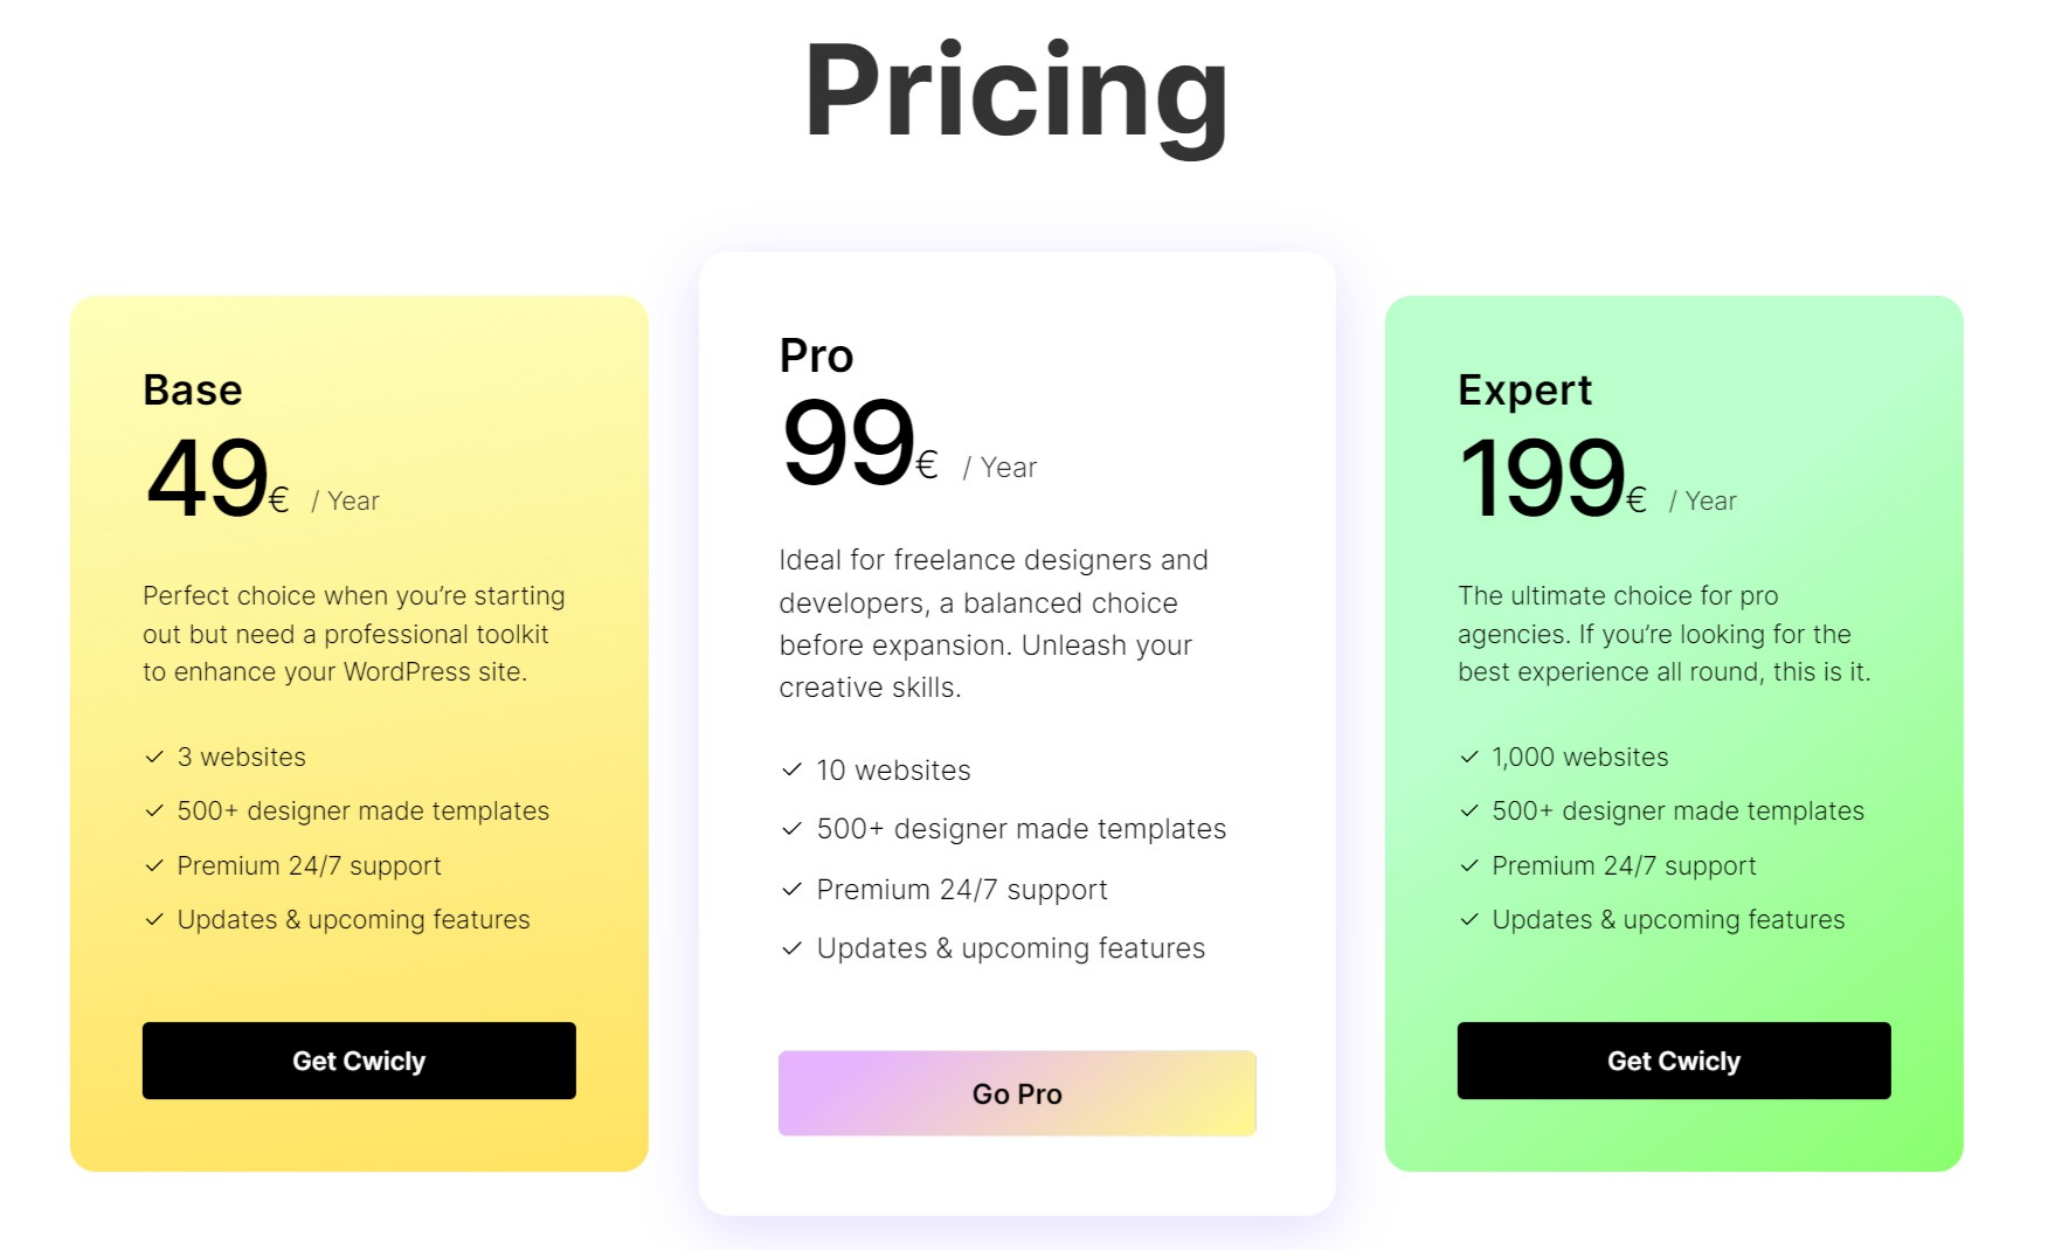This screenshot has width=2048, height=1250.
Task: Click checkmark next to Pro Updates & upcoming features
Action: click(792, 948)
